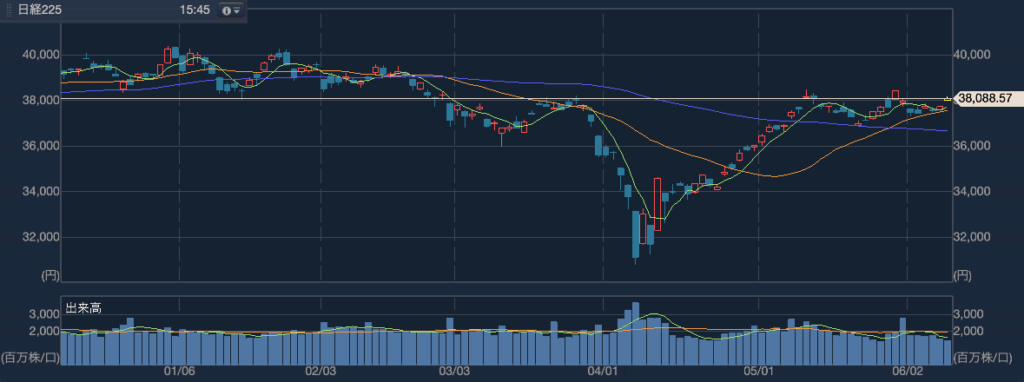Click the 03/03 date label

point(454,371)
